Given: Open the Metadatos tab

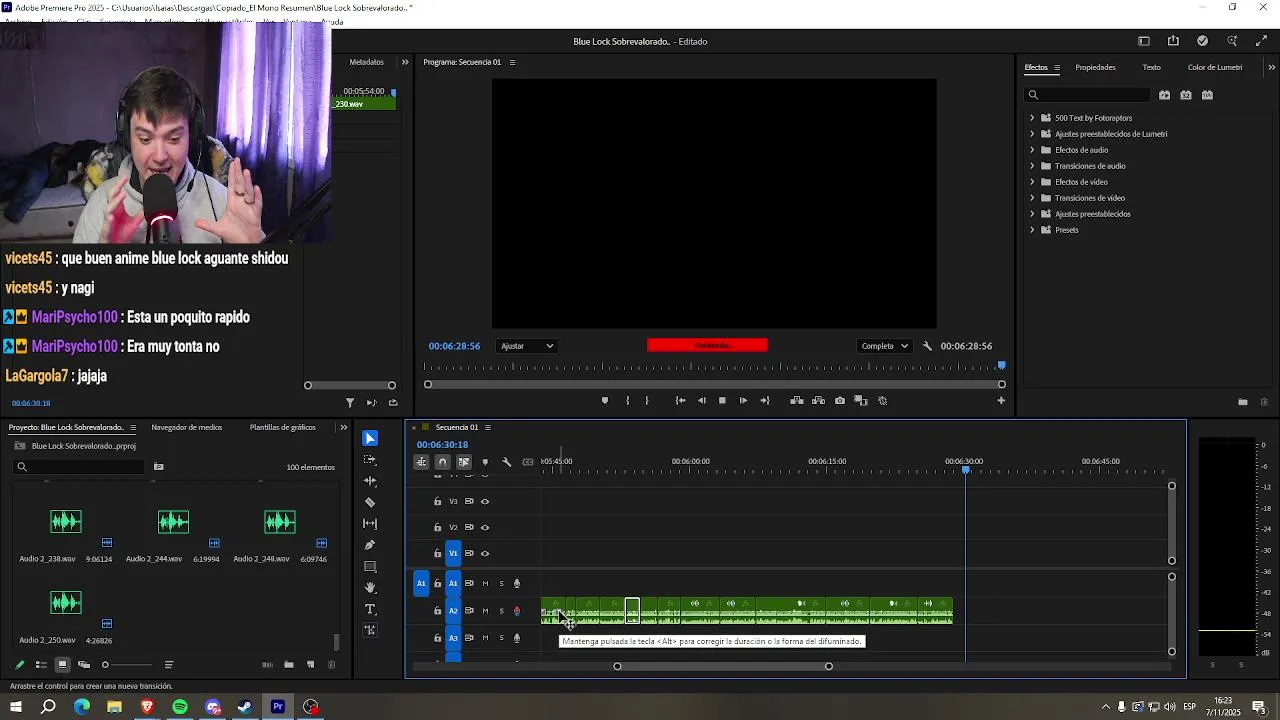Looking at the screenshot, I should [366, 62].
